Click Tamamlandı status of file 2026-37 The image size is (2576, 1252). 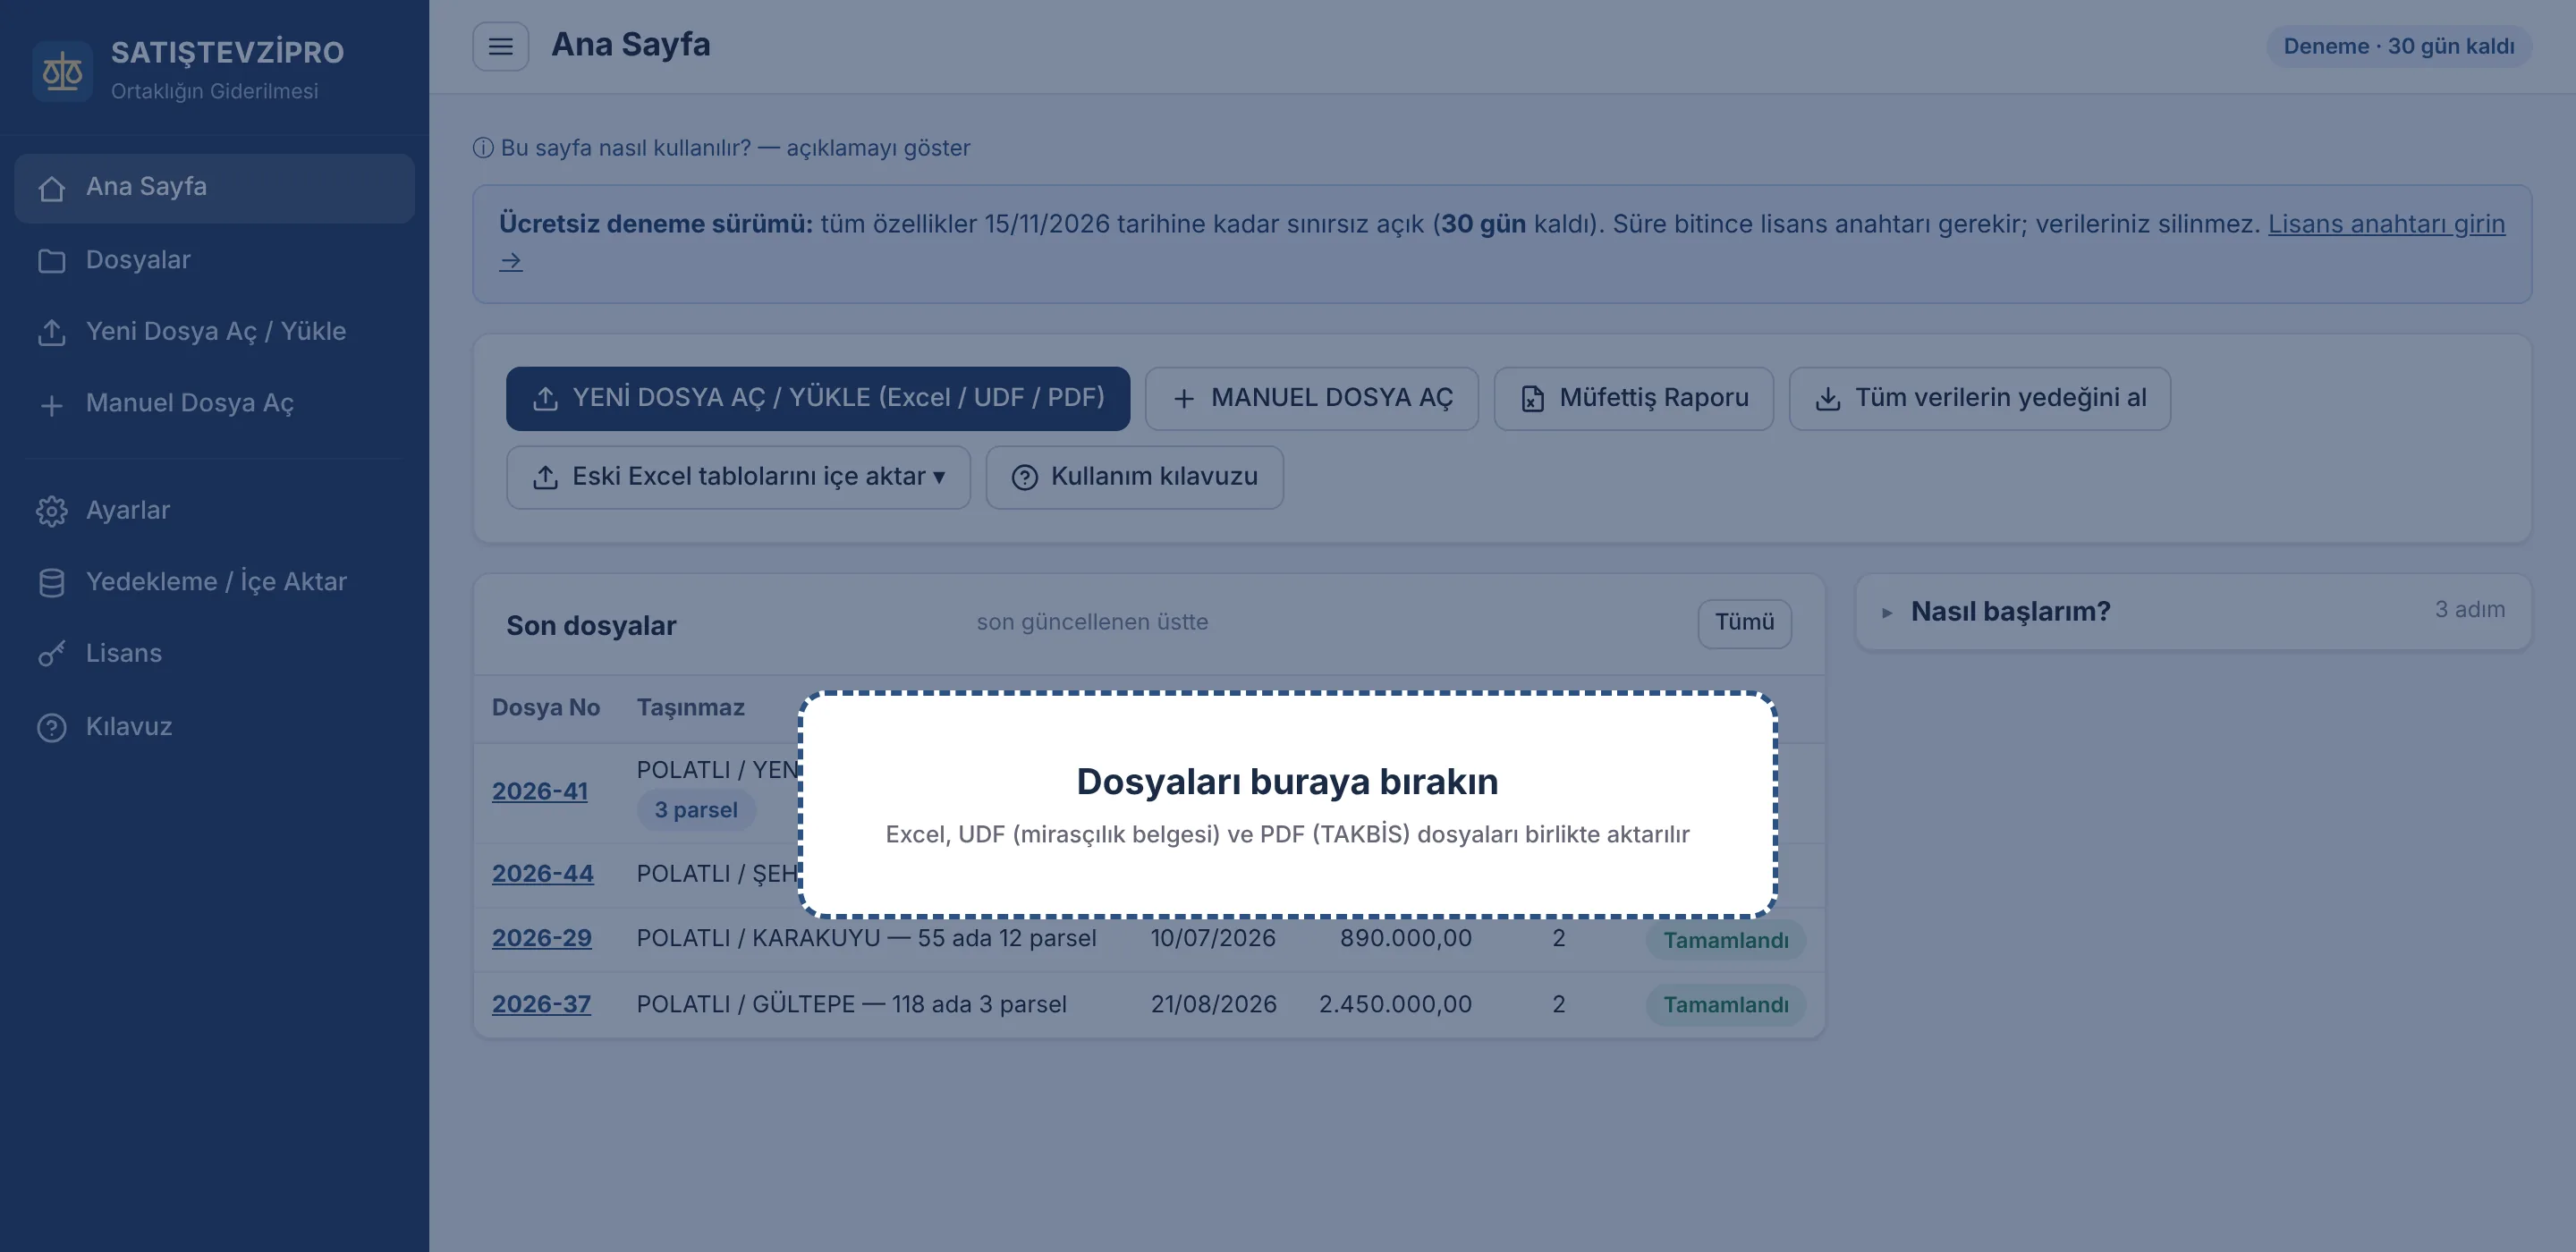pos(1725,1005)
